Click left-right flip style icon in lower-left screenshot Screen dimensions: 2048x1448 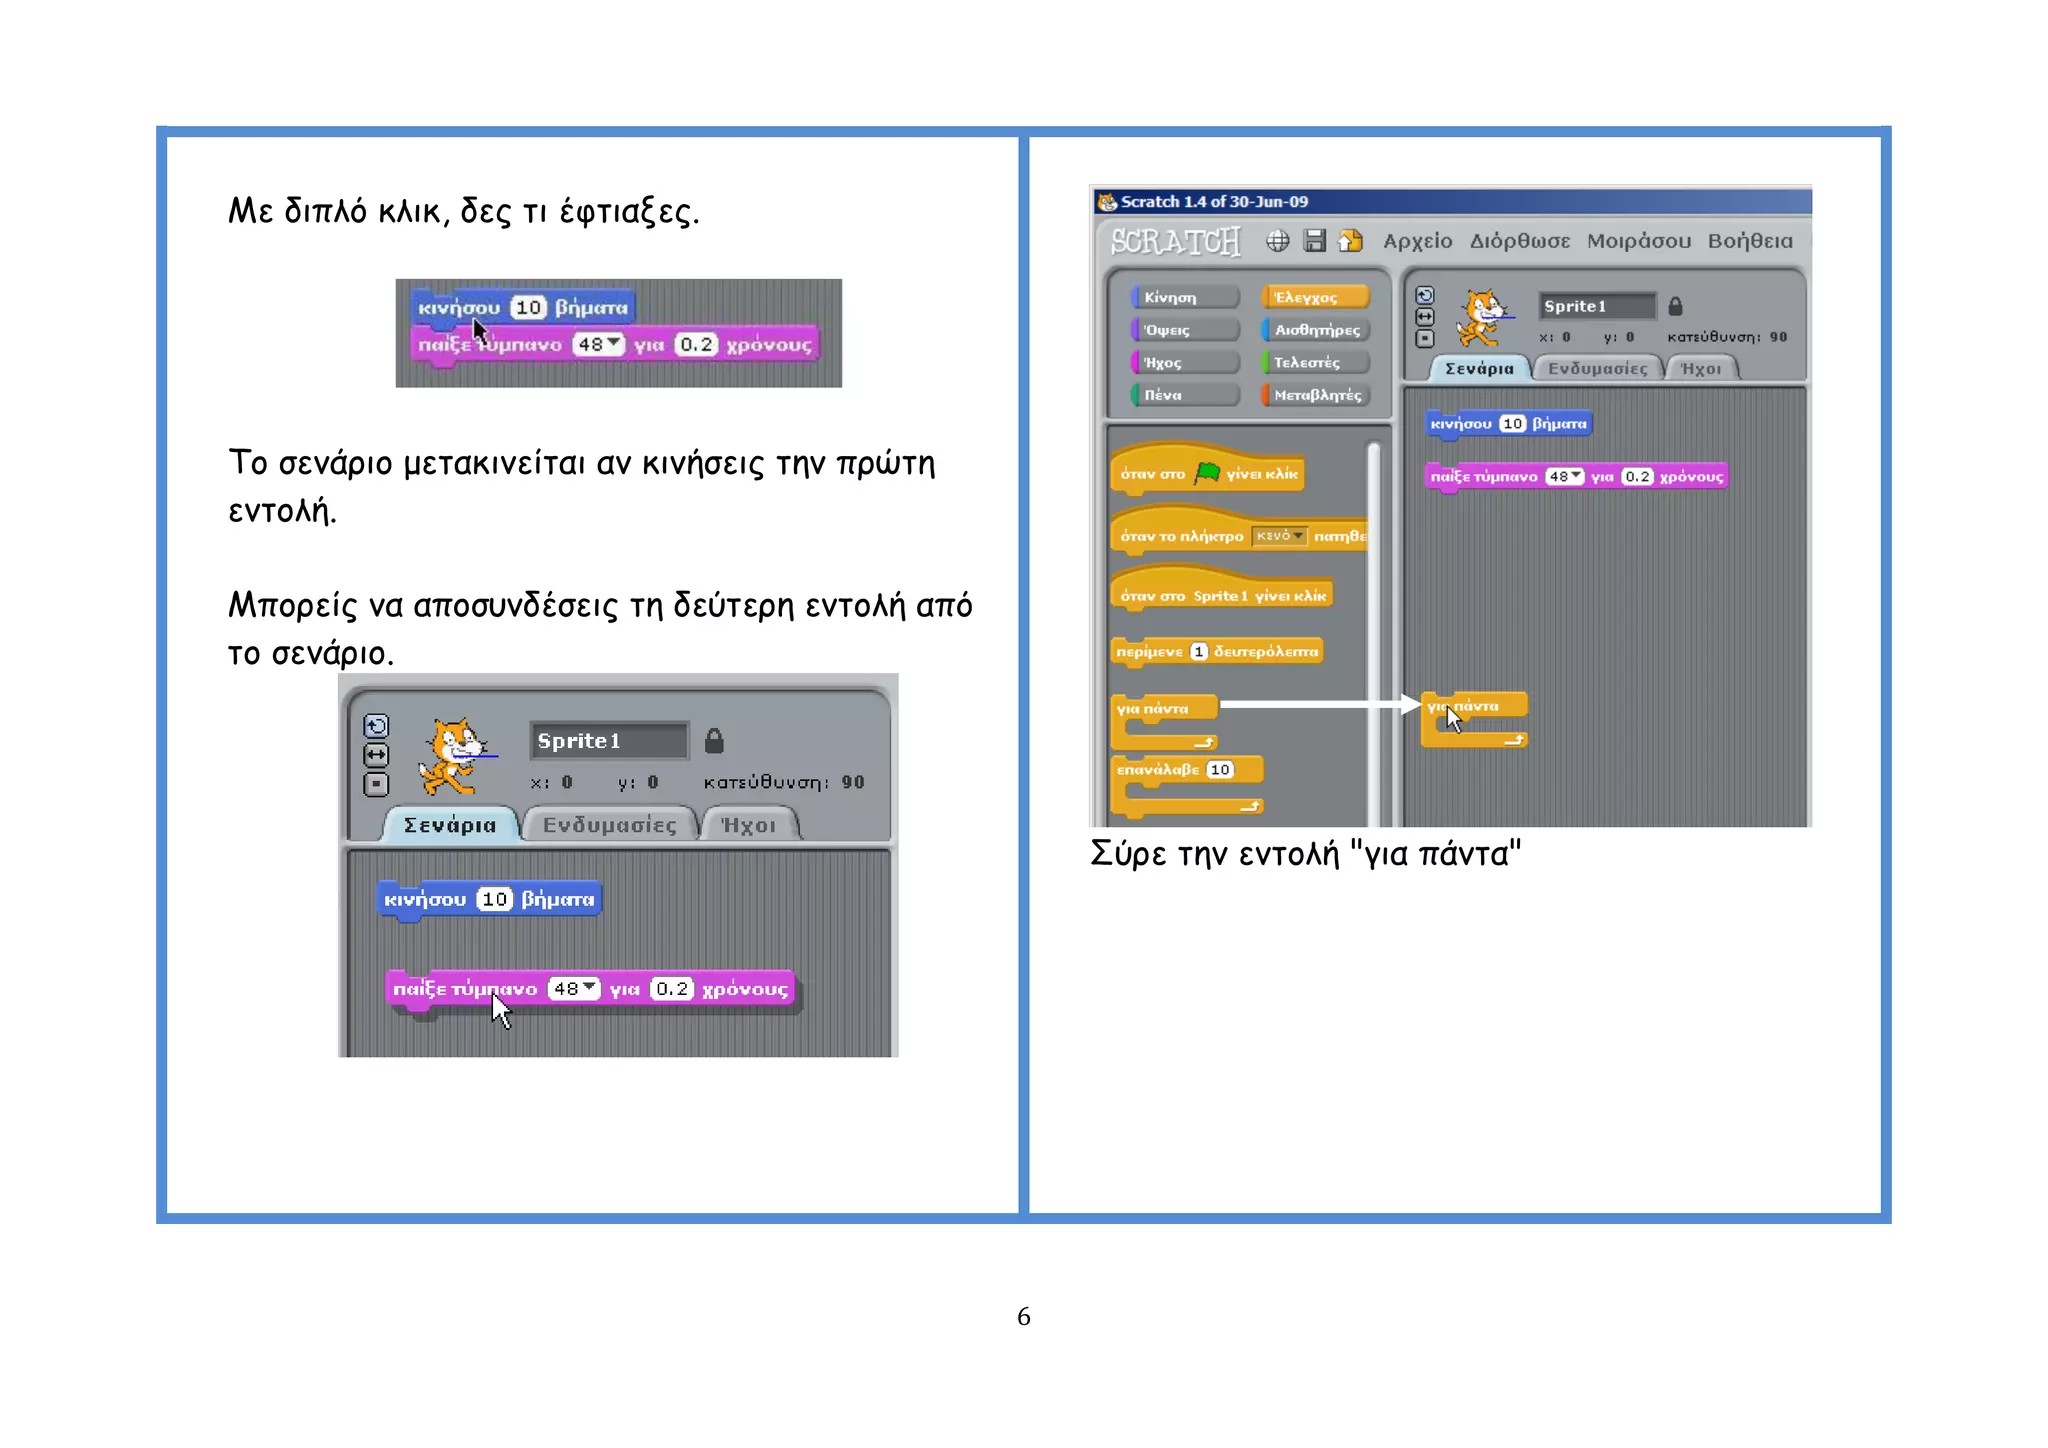point(376,755)
